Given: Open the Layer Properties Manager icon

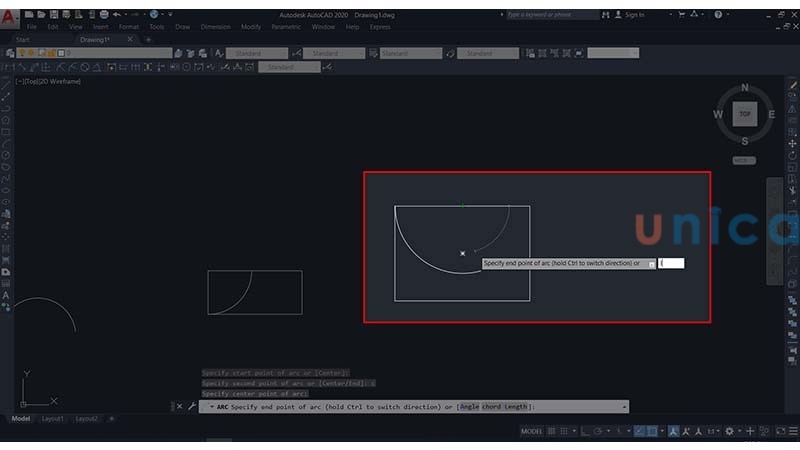Looking at the screenshot, I should tap(10, 53).
